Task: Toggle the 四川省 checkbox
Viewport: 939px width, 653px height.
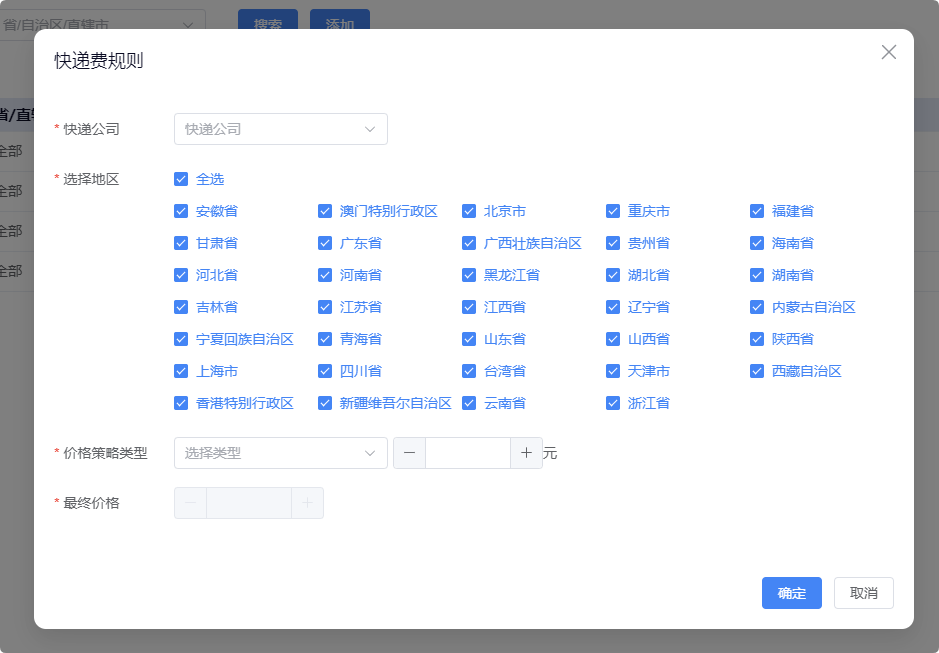Action: coord(325,371)
